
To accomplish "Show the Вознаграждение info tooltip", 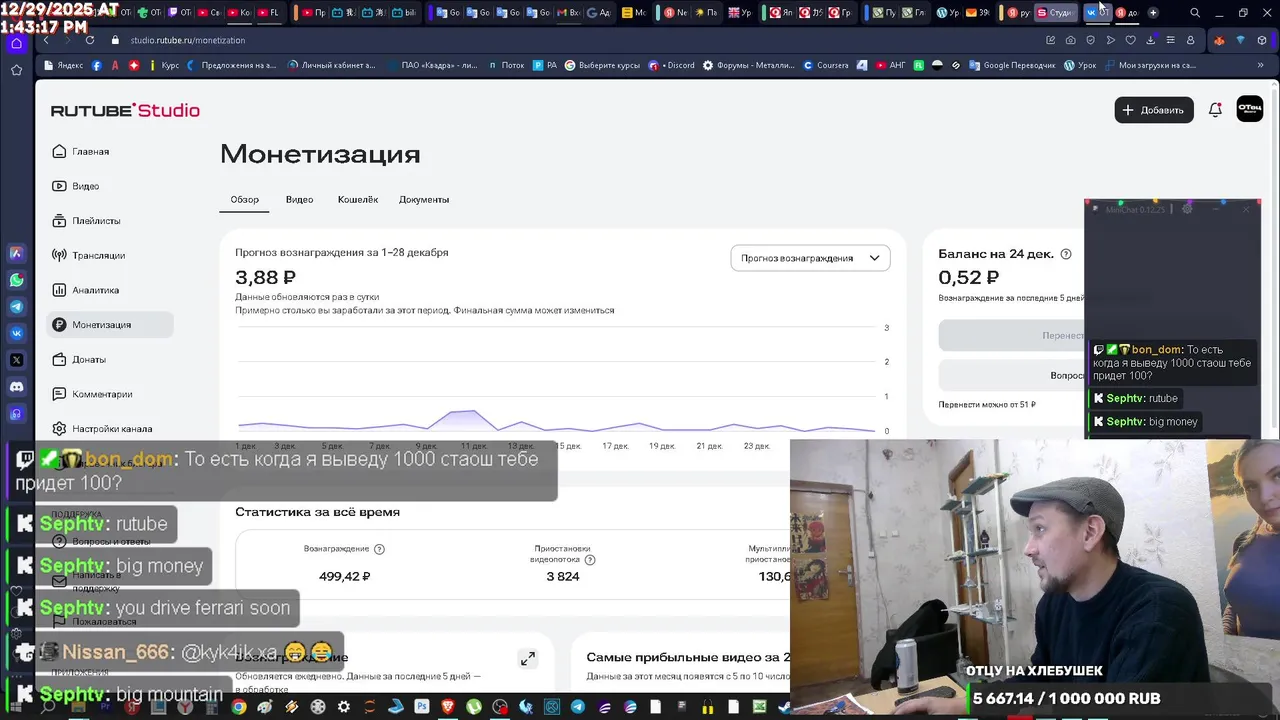I will [379, 549].
